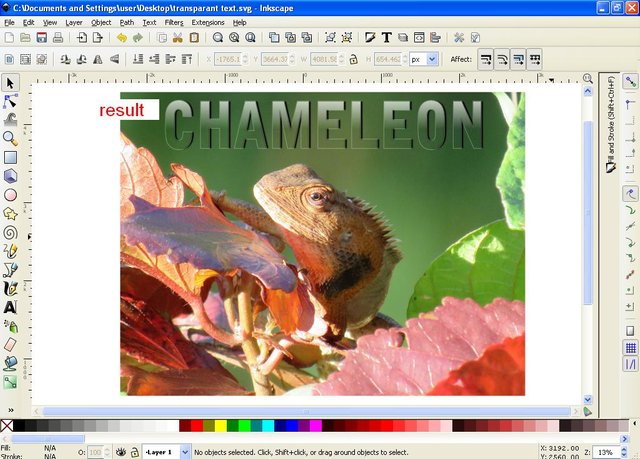This screenshot has height=459, width=640.
Task: Click the no-paint X swatch
Action: click(7, 426)
